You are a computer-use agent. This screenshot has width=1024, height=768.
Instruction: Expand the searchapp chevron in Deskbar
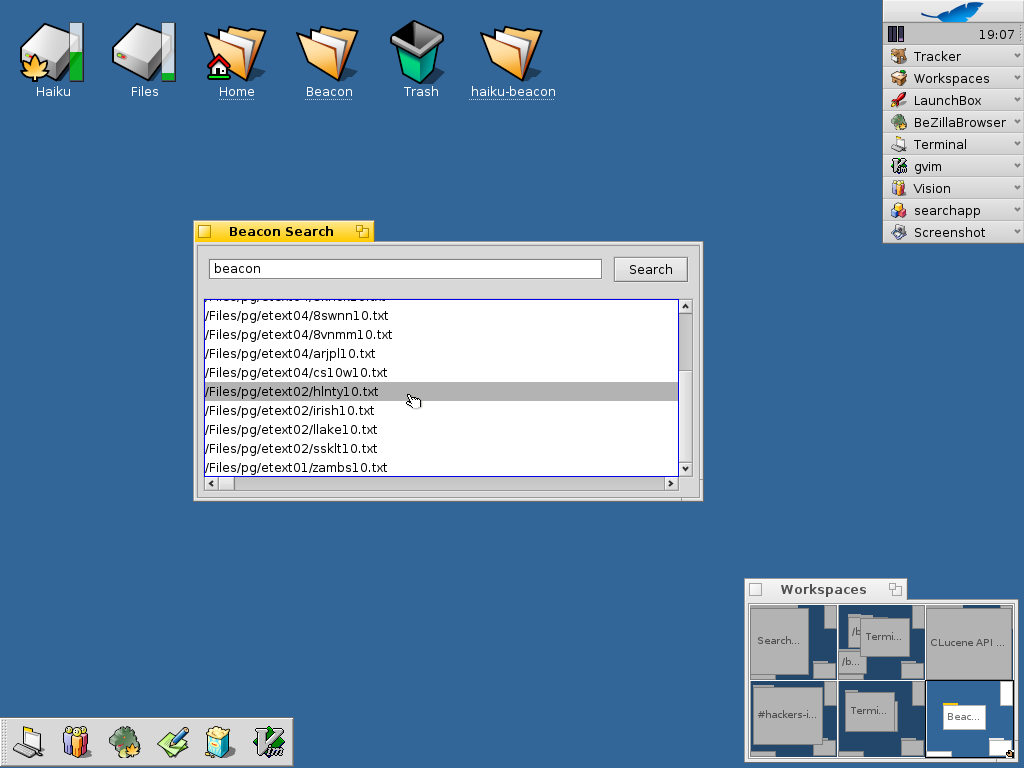pyautogui.click(x=1016, y=210)
